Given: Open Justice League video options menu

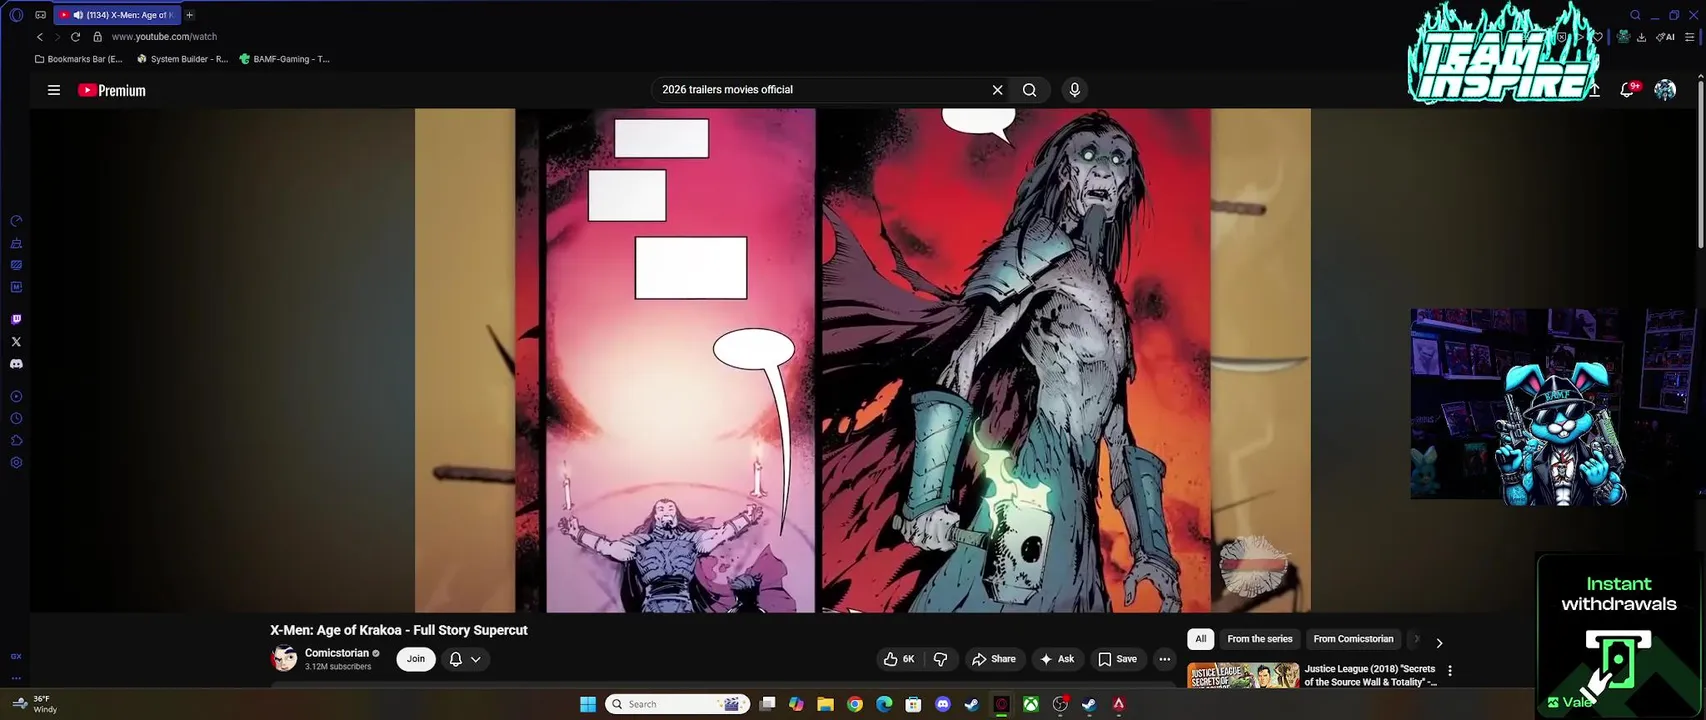Looking at the screenshot, I should point(1450,671).
